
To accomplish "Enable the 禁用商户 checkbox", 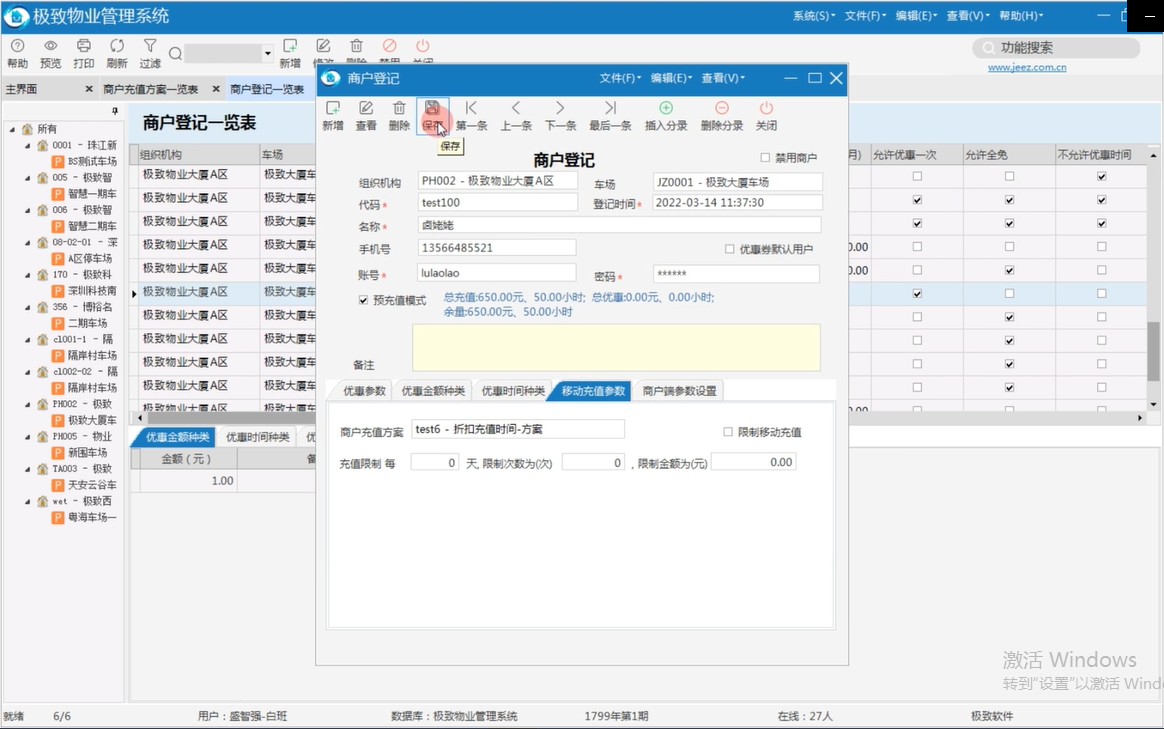I will point(765,158).
